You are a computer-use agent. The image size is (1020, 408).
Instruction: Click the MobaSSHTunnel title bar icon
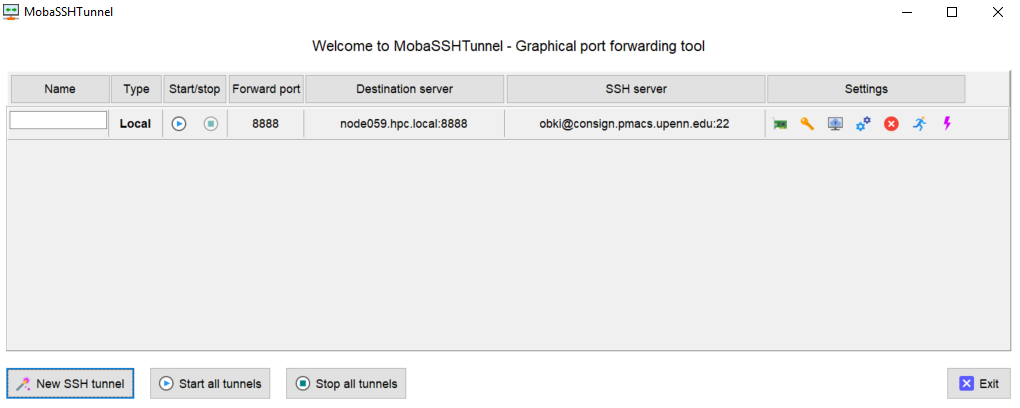tap(12, 12)
